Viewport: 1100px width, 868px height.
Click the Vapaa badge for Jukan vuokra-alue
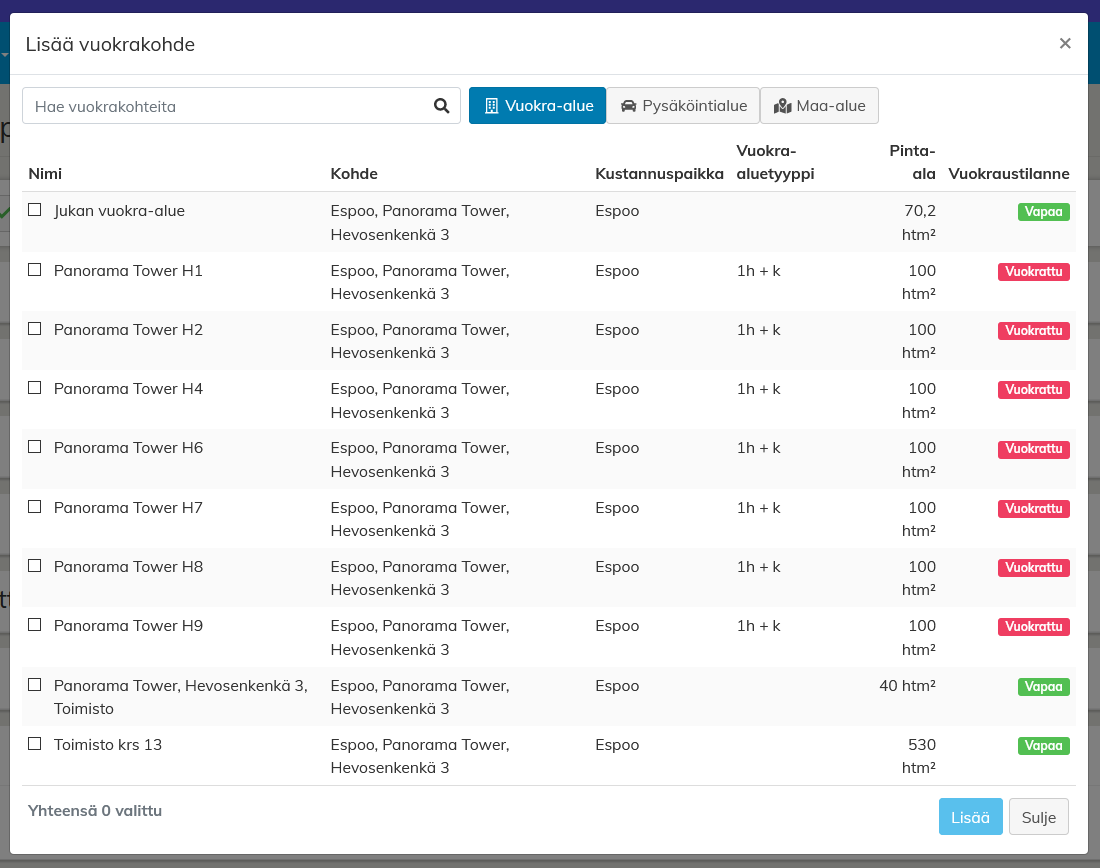point(1044,212)
